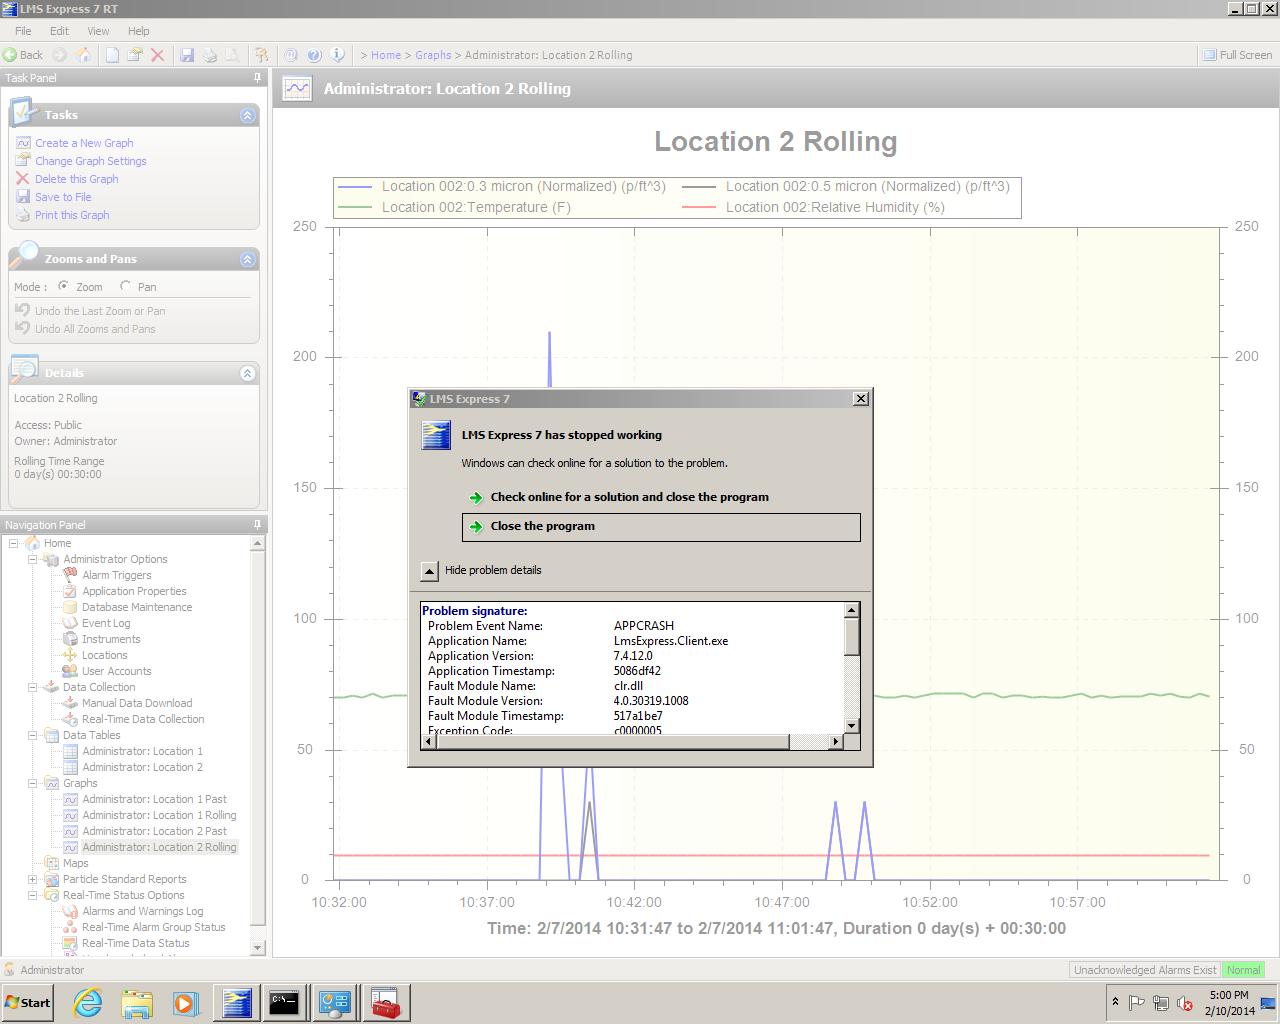Select Alarms and Warnings Log item

click(x=142, y=911)
